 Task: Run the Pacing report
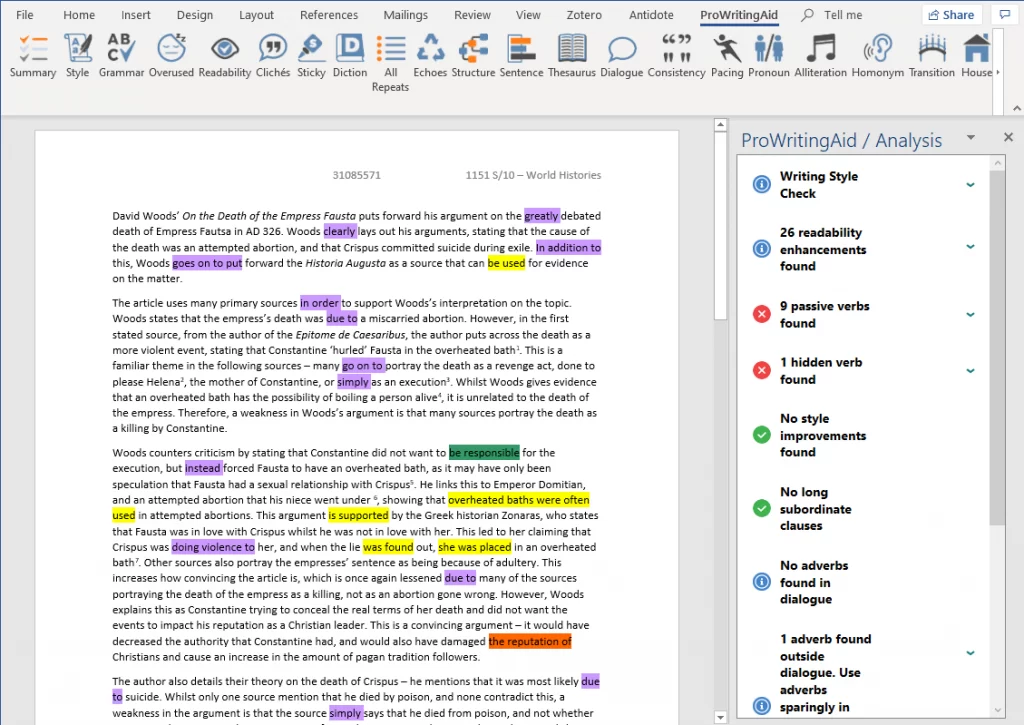point(727,57)
